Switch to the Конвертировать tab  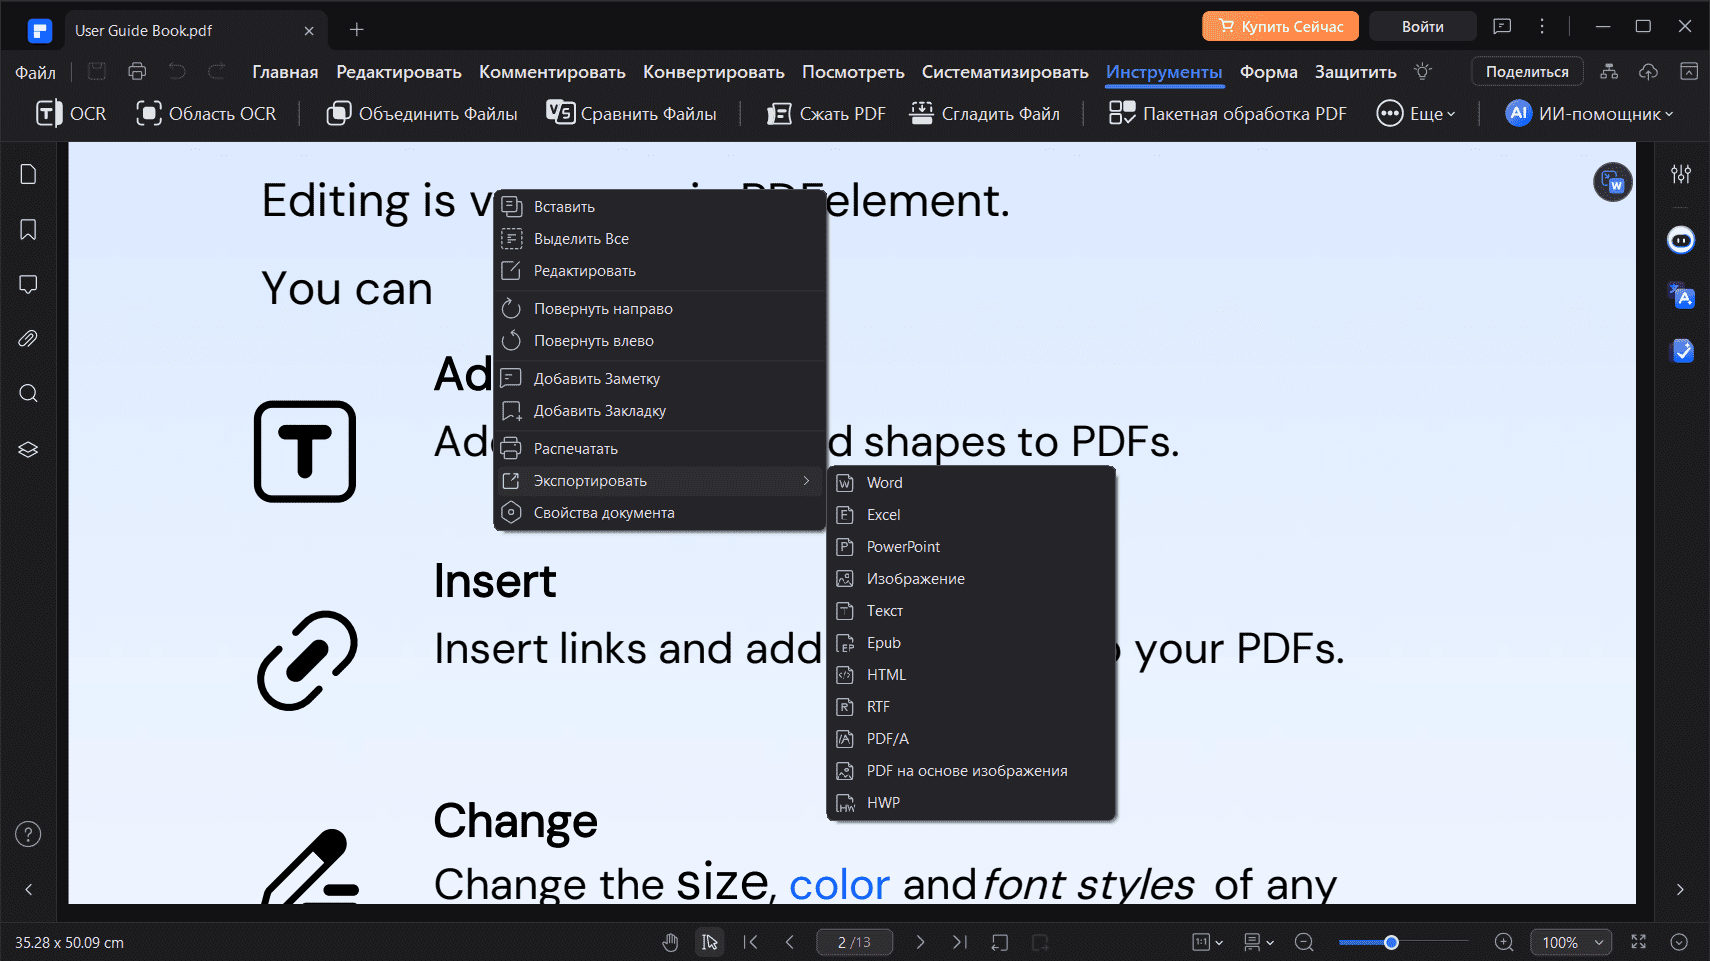click(714, 72)
